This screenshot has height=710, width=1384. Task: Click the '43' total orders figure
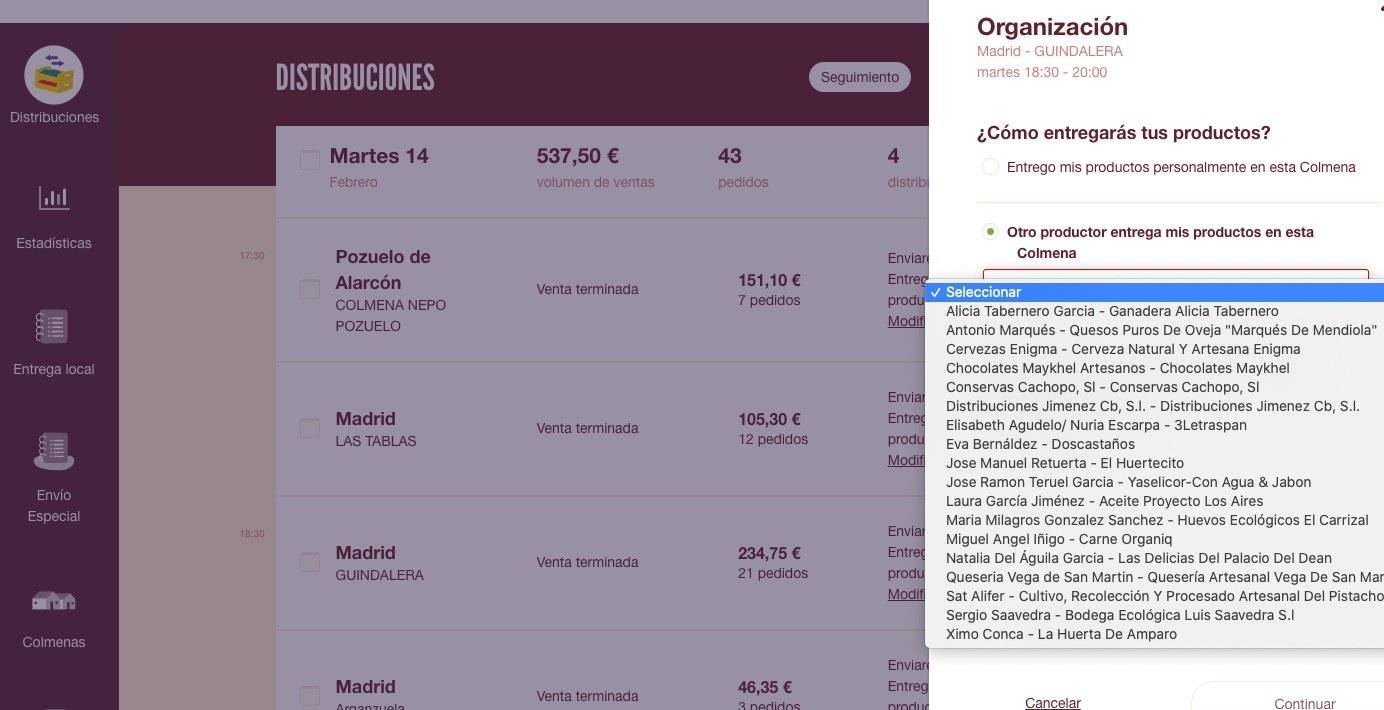(x=730, y=156)
